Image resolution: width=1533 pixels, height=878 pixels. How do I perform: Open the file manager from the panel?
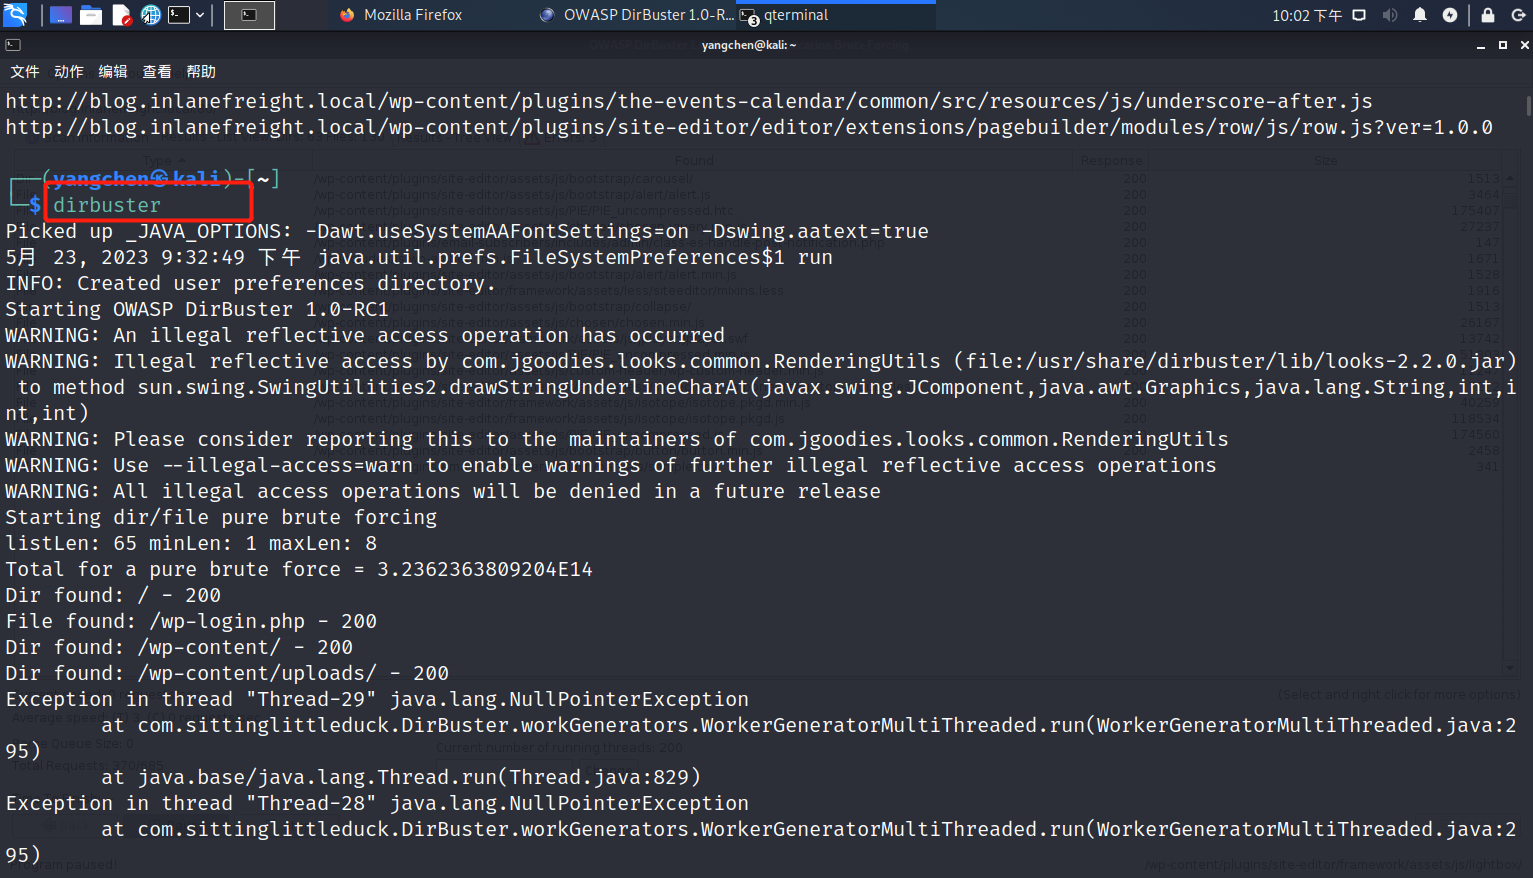(91, 15)
